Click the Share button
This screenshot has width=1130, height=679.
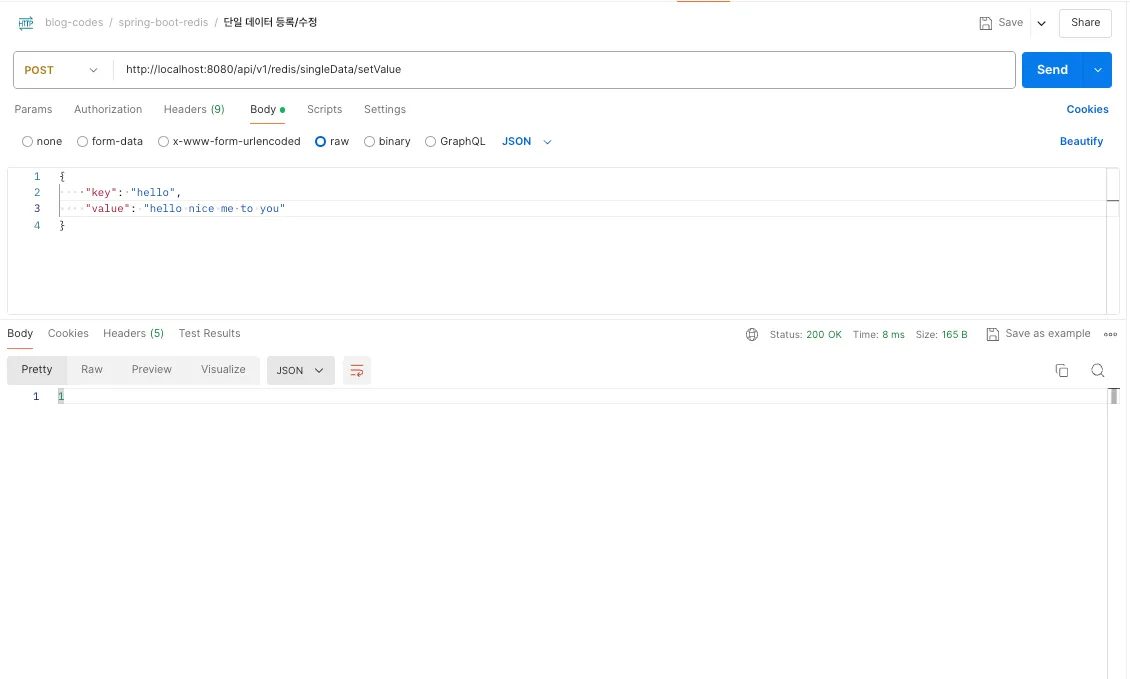[1085, 23]
